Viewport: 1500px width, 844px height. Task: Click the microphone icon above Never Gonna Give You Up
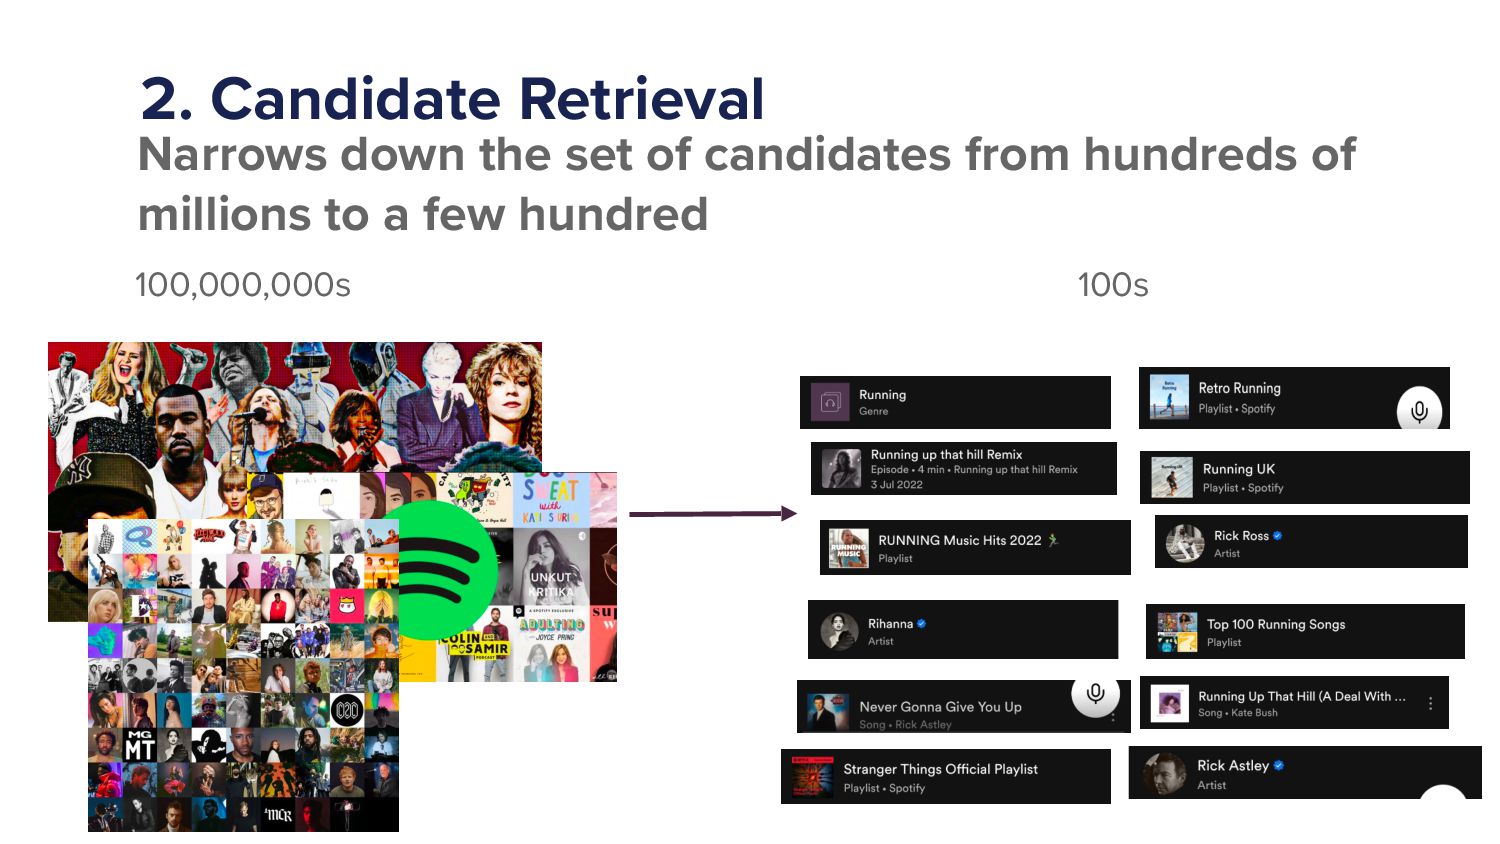[1095, 694]
